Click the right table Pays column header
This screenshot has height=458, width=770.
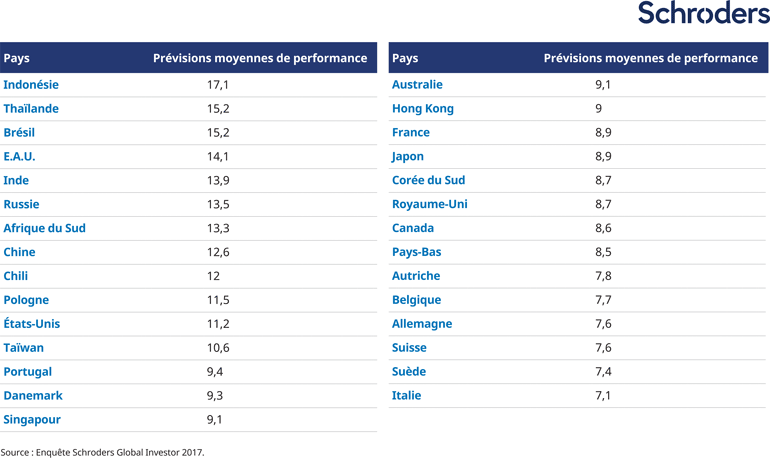point(405,58)
